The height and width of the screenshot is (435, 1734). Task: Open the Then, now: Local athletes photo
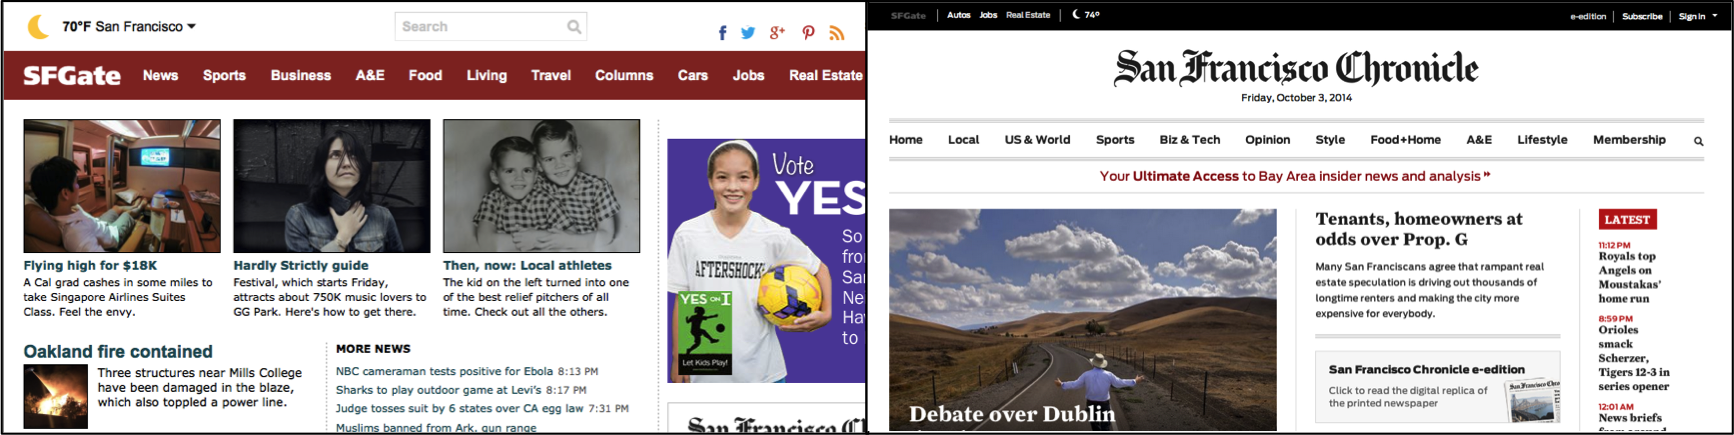click(x=541, y=186)
